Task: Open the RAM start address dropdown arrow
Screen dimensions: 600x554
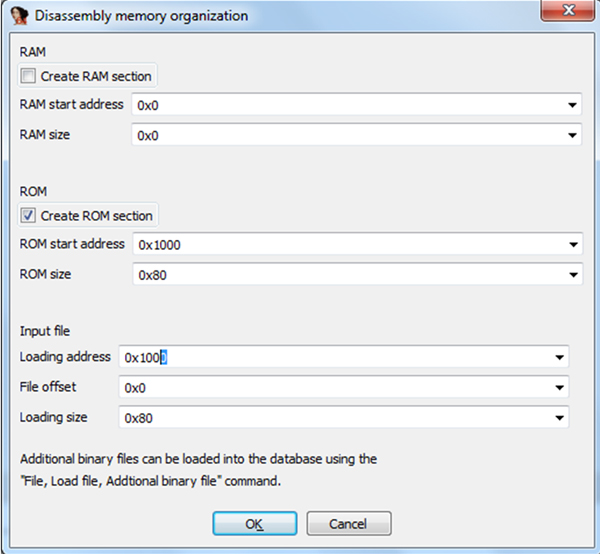Action: (x=572, y=105)
